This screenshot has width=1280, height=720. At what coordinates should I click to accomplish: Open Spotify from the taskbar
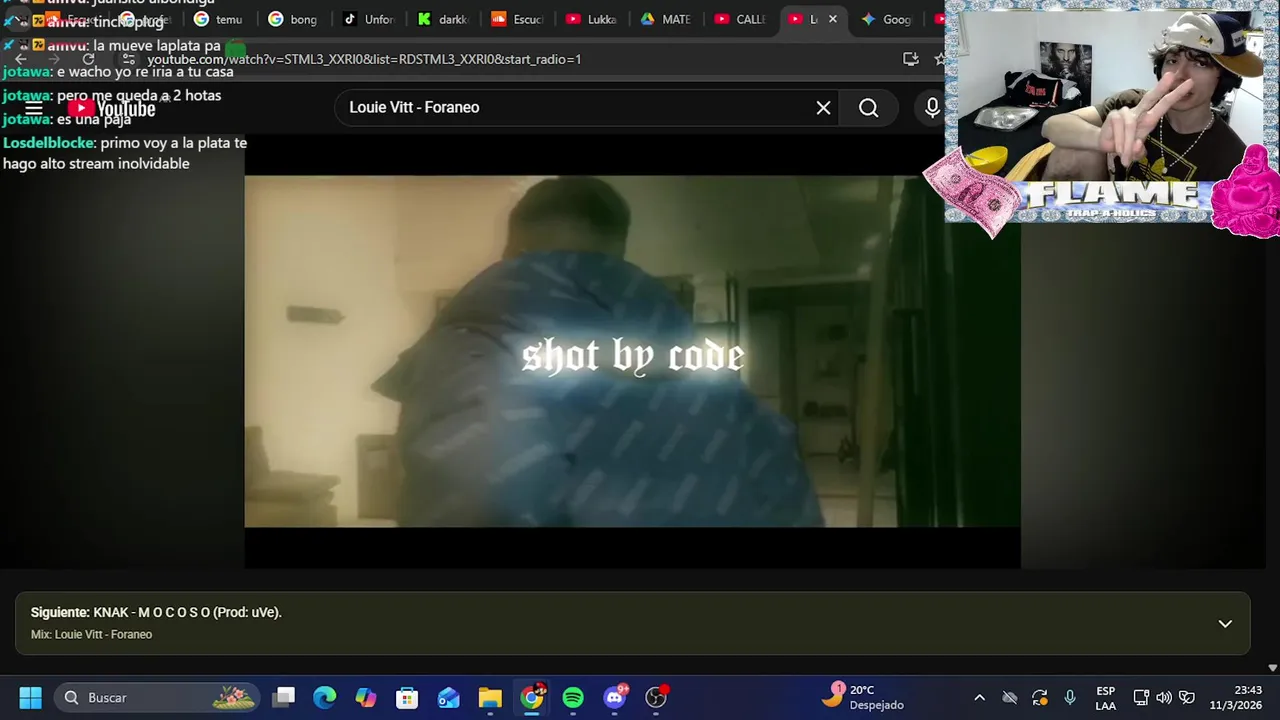pyautogui.click(x=573, y=697)
